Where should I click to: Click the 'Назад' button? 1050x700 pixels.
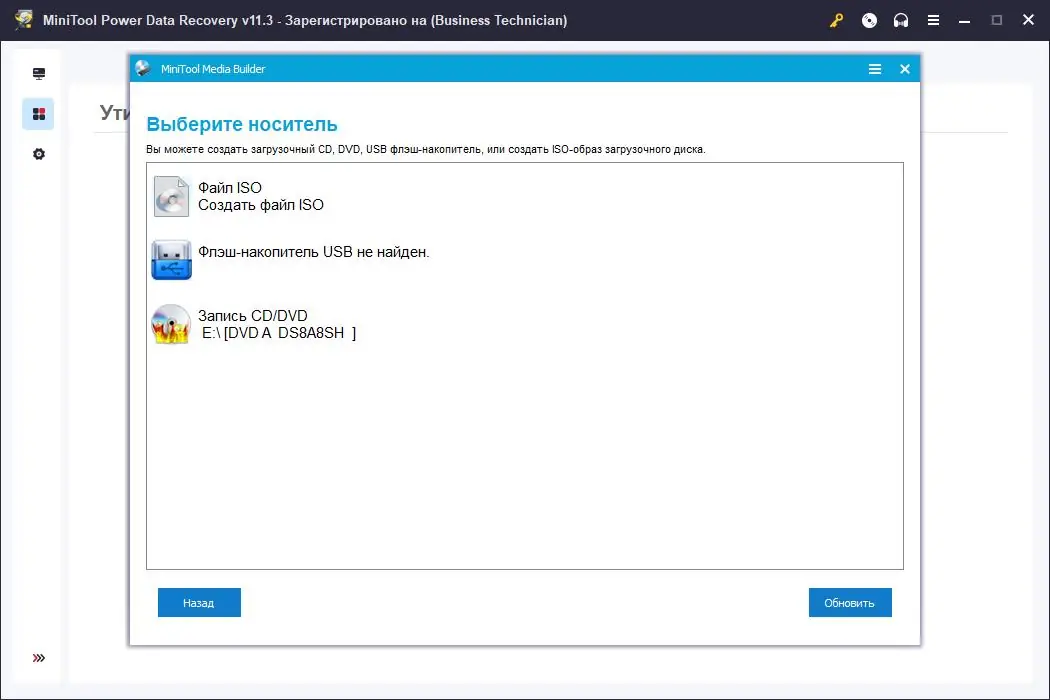coord(199,603)
